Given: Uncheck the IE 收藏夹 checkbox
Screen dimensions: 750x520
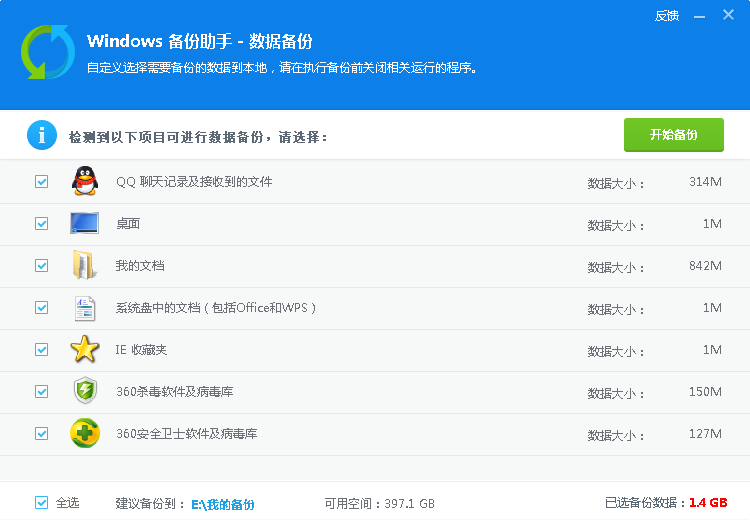Looking at the screenshot, I should point(41,350).
